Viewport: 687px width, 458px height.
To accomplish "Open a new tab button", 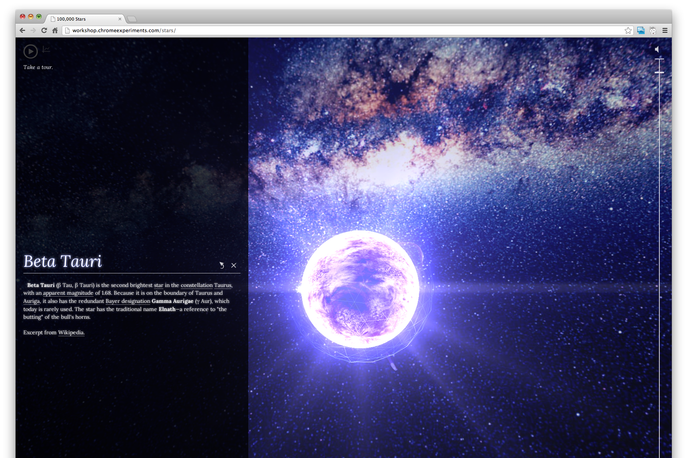I will (132, 17).
